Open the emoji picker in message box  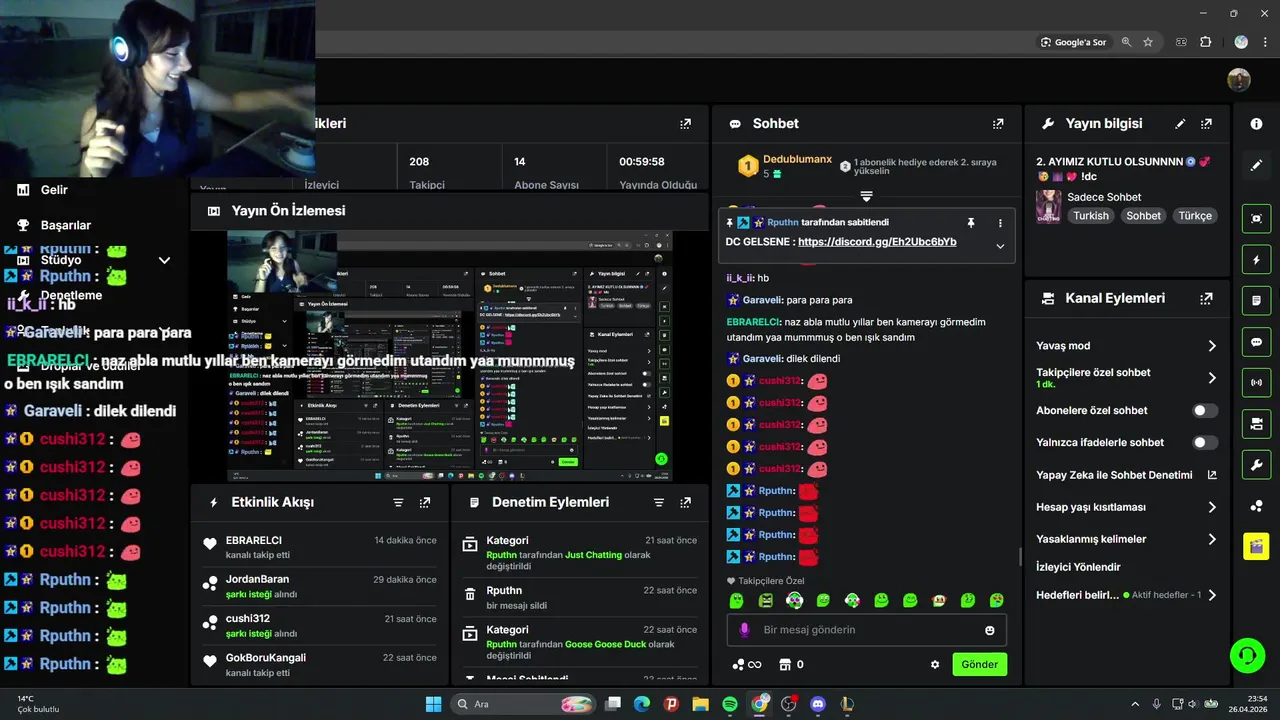click(990, 630)
